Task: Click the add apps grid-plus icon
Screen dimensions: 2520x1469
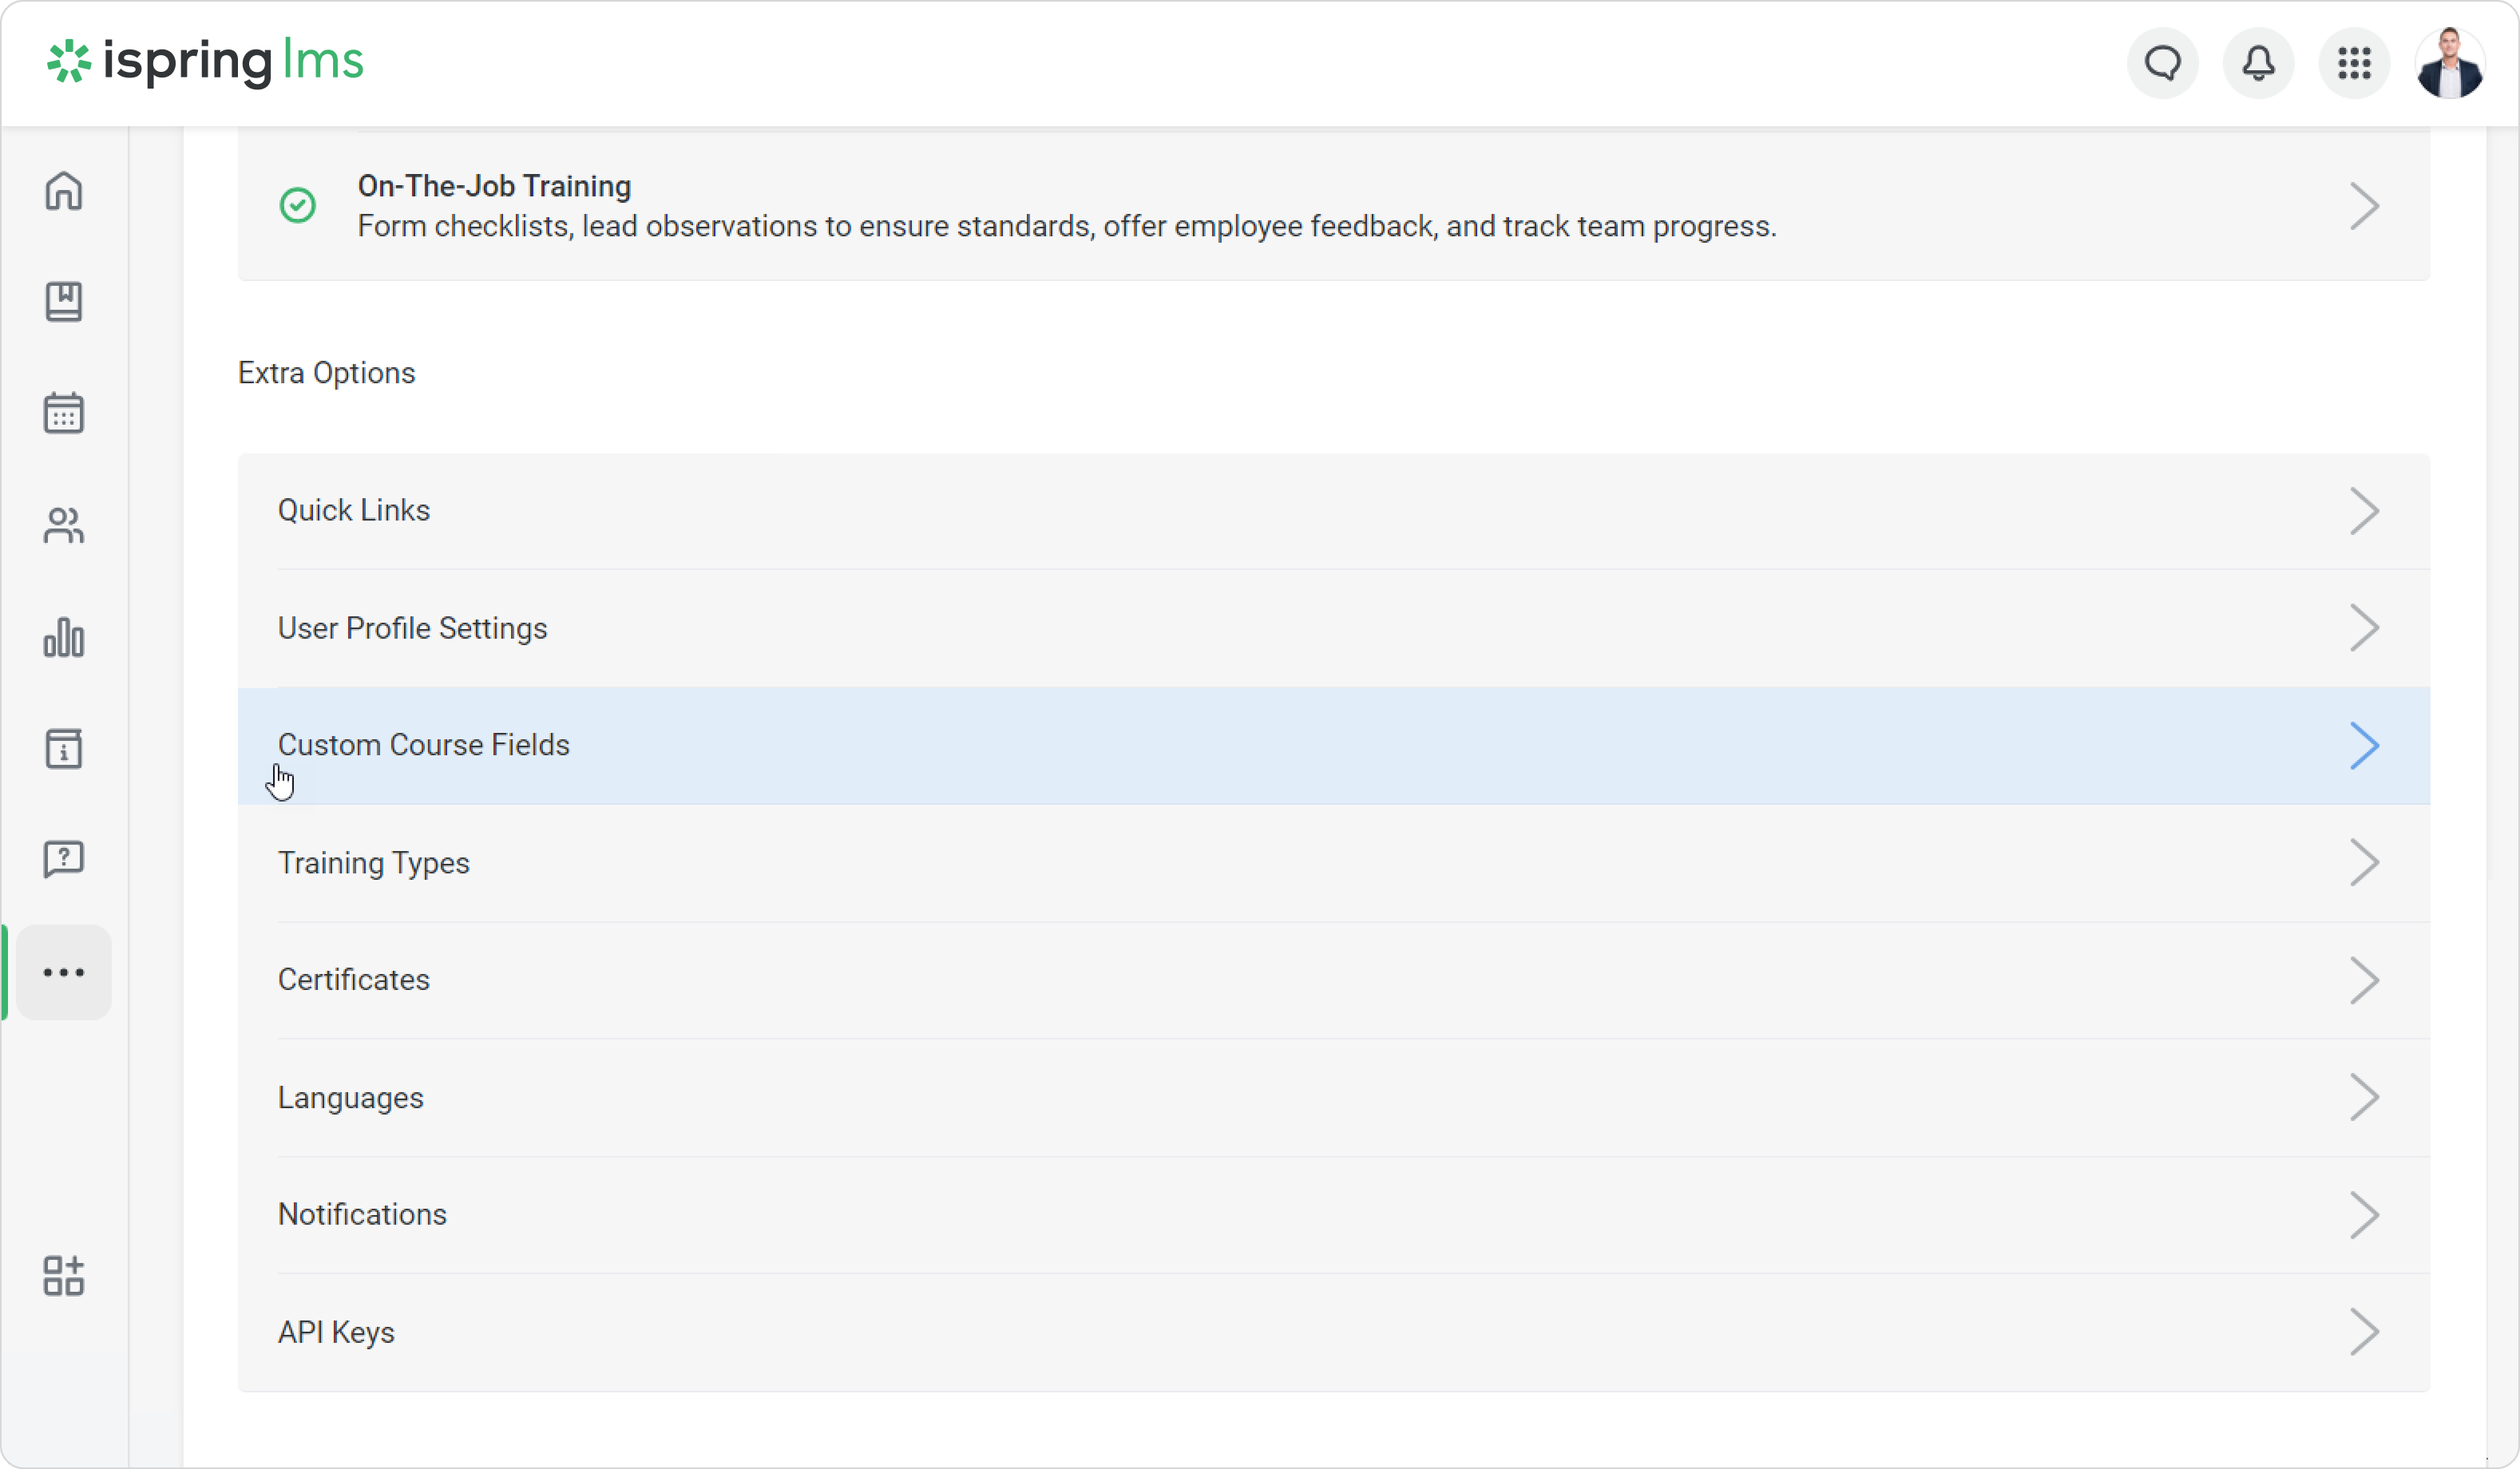Action: click(64, 1276)
